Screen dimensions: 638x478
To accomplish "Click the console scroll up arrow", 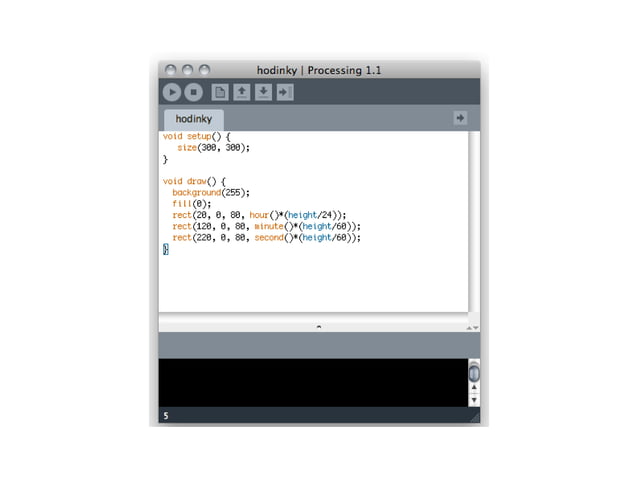I will [x=474, y=388].
